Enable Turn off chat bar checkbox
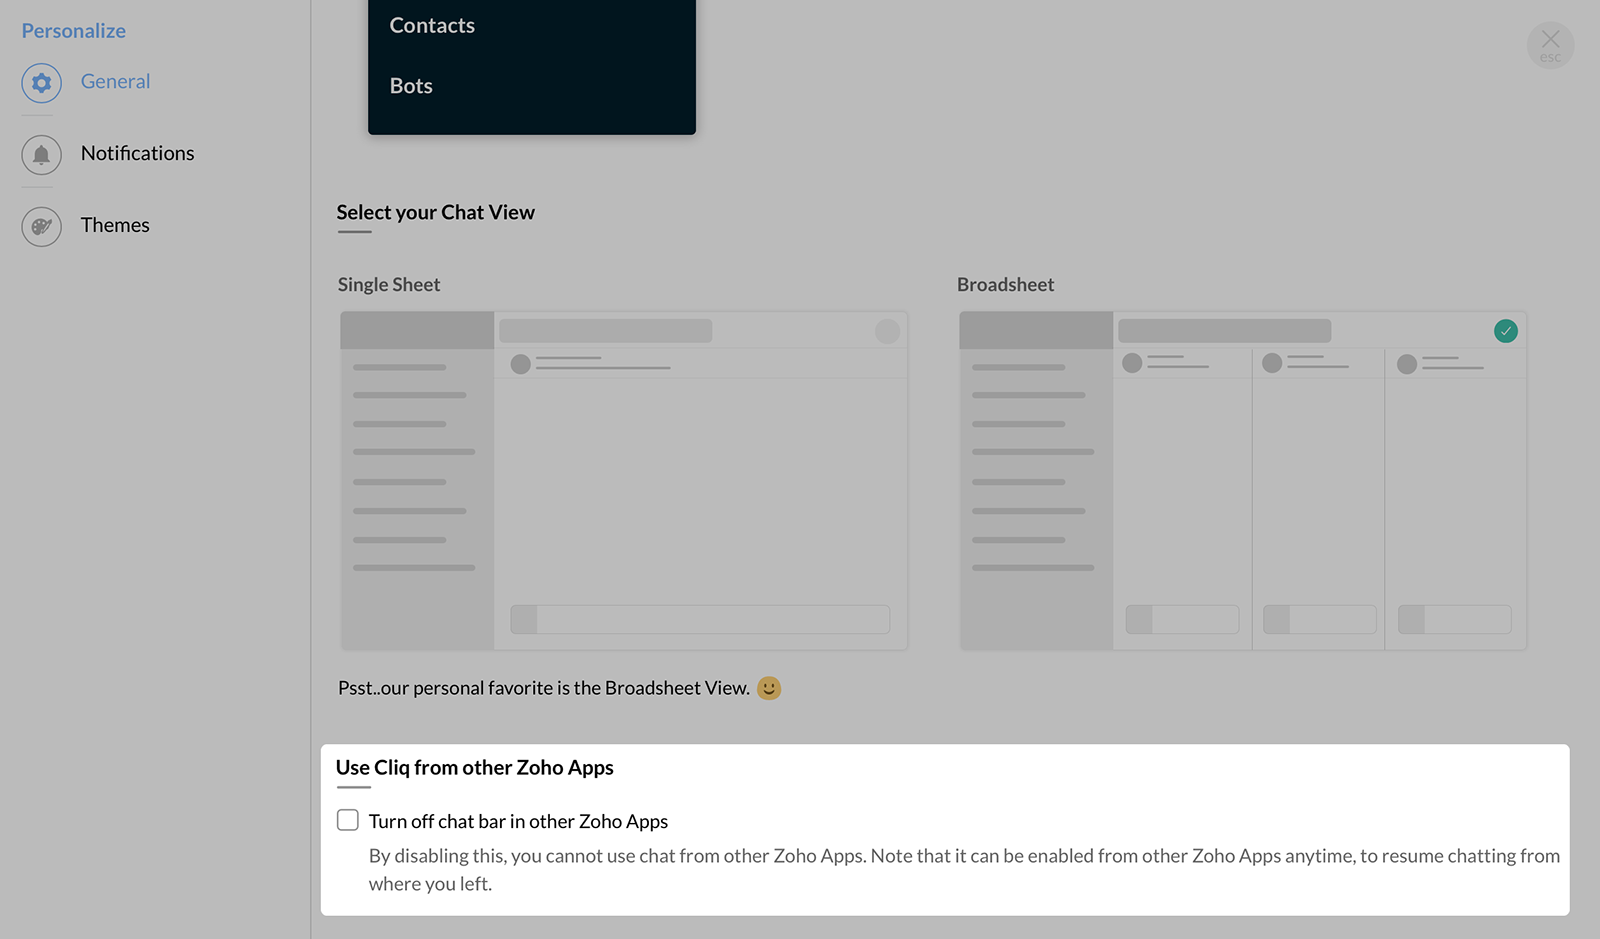The height and width of the screenshot is (939, 1600). tap(348, 820)
